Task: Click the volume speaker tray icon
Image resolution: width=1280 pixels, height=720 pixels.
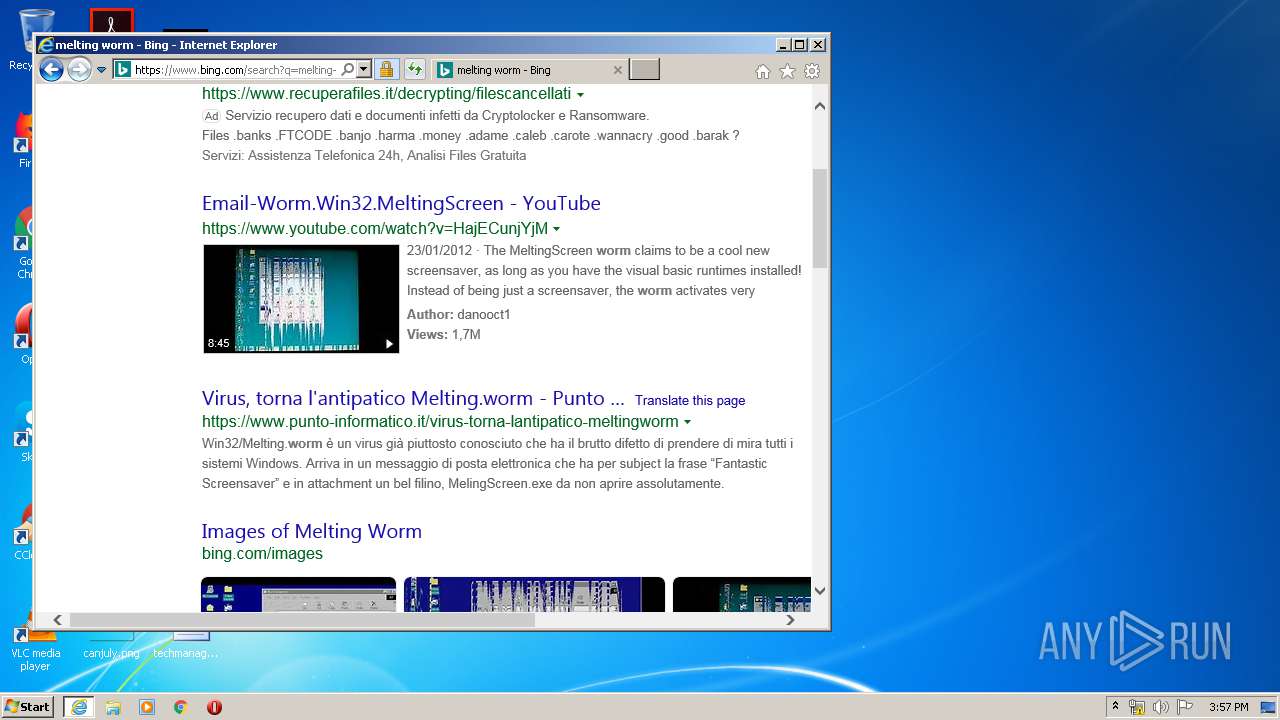Action: click(1161, 708)
